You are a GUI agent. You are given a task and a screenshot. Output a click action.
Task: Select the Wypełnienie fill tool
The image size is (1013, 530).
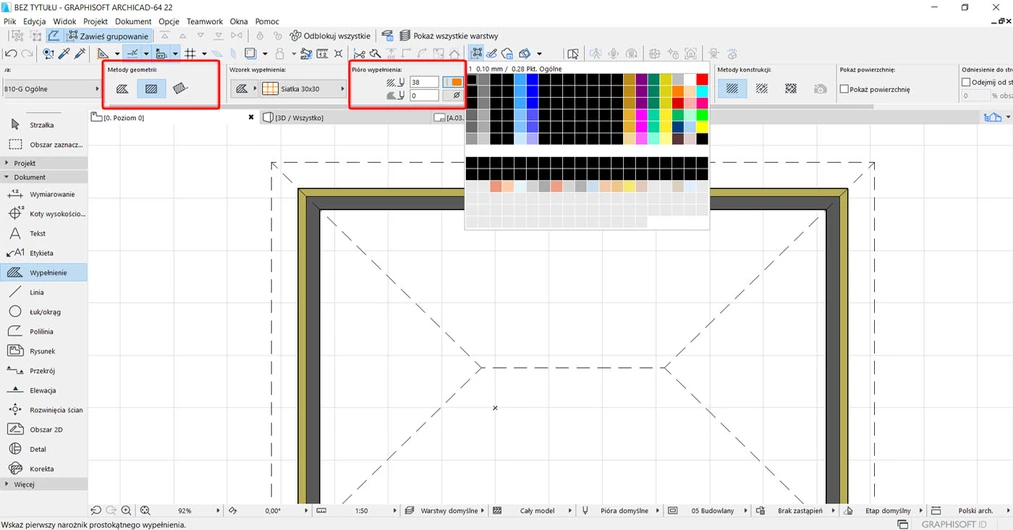44,273
